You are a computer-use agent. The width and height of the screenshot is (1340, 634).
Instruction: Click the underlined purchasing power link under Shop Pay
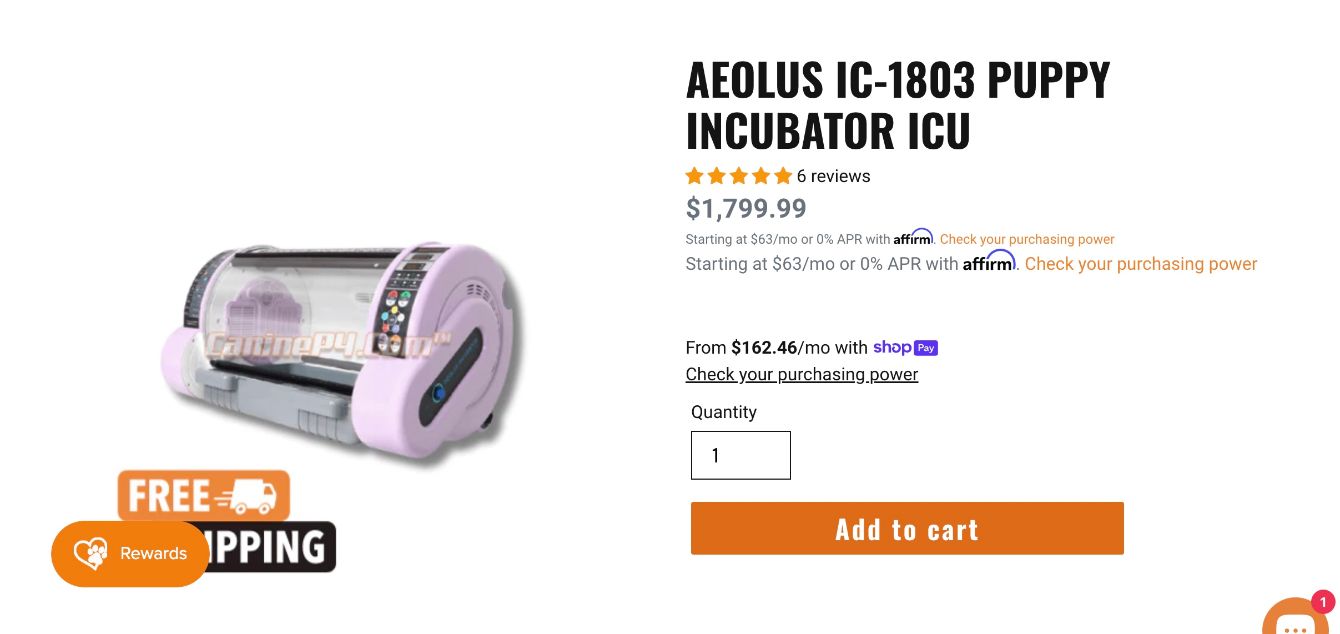click(801, 374)
